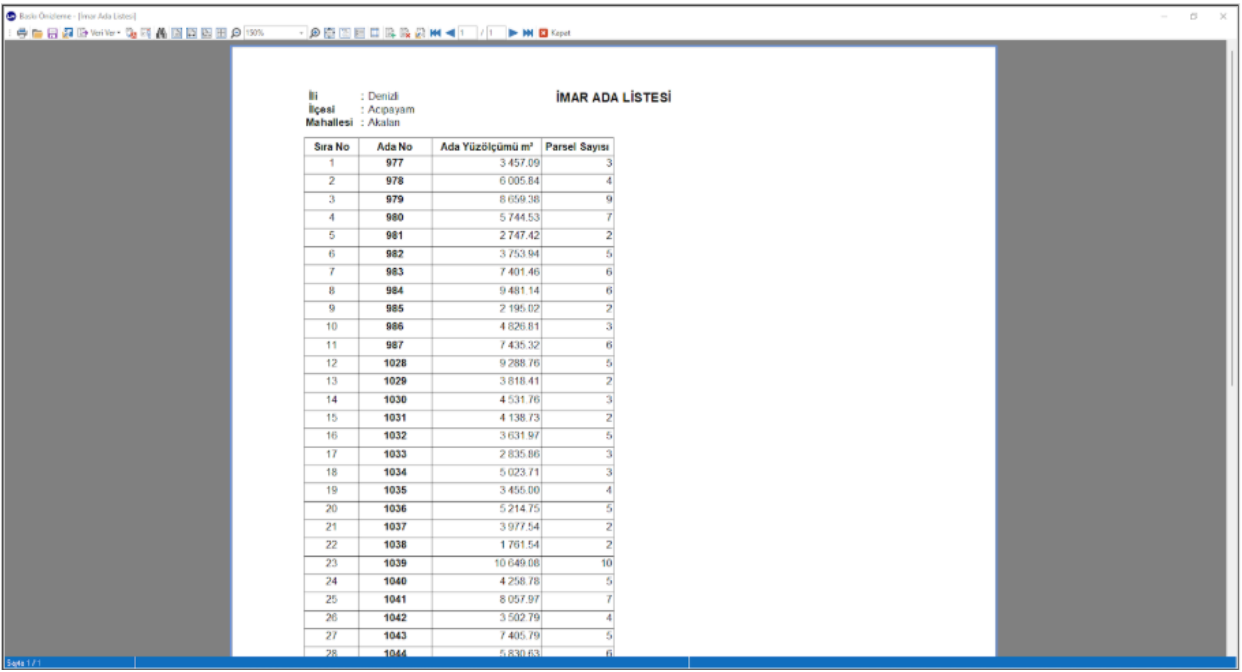Save the report using the floppy disk icon
Image resolution: width=1242 pixels, height=672 pixels.
(52, 33)
